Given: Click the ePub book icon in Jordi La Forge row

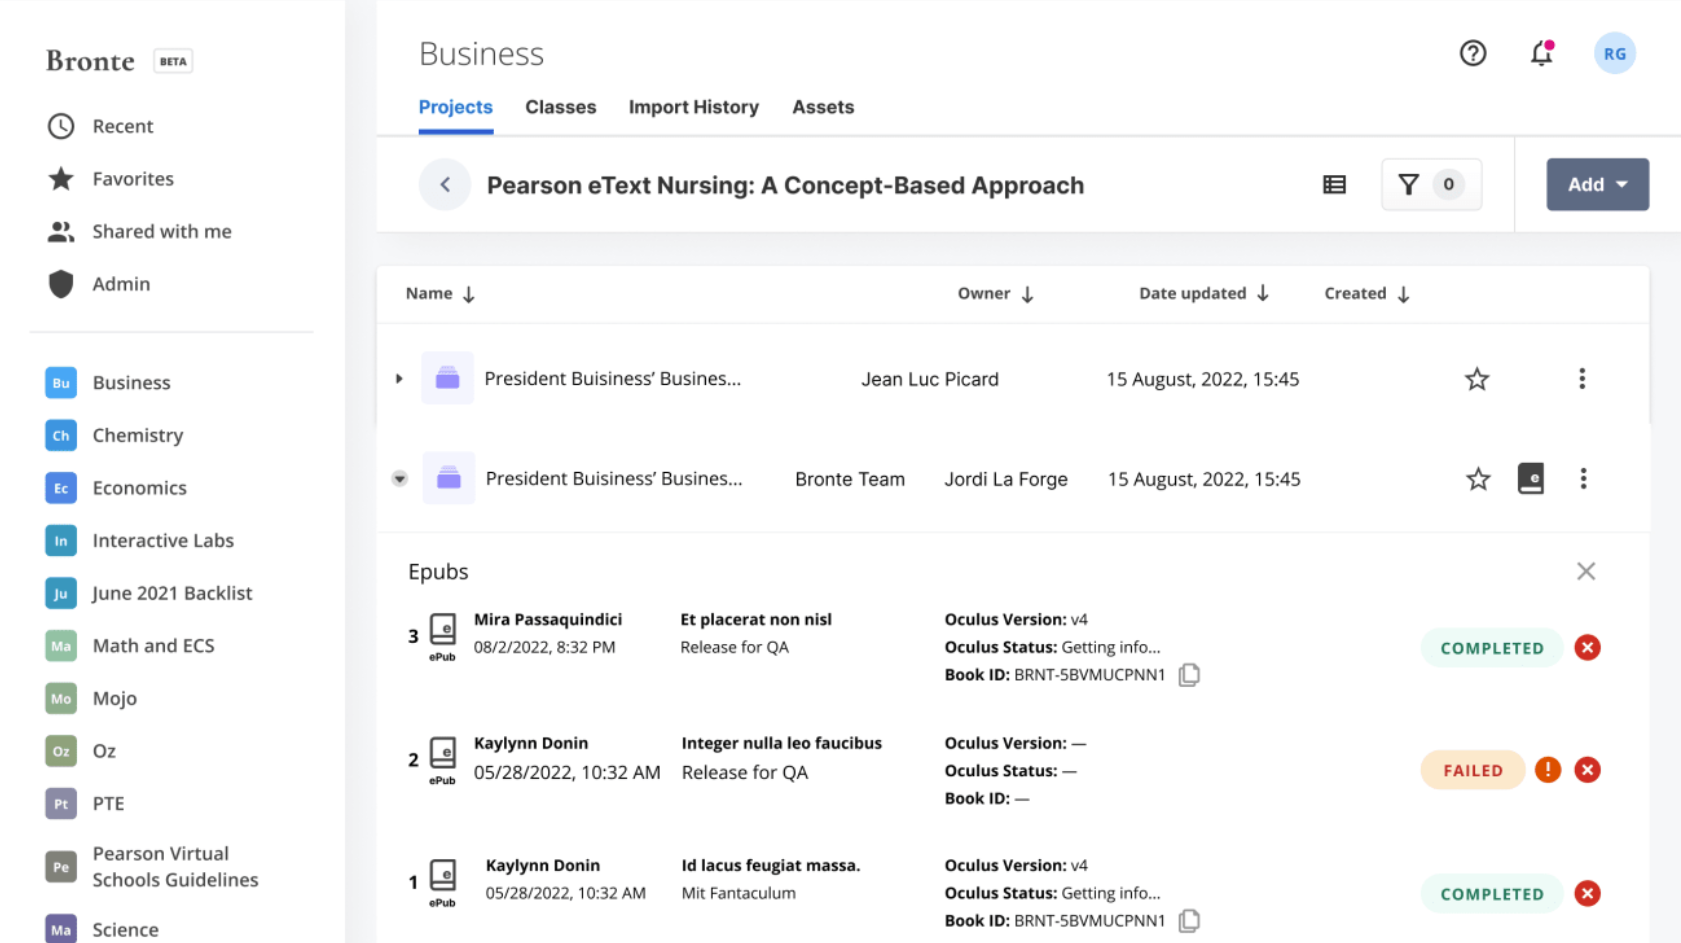Looking at the screenshot, I should (1530, 479).
